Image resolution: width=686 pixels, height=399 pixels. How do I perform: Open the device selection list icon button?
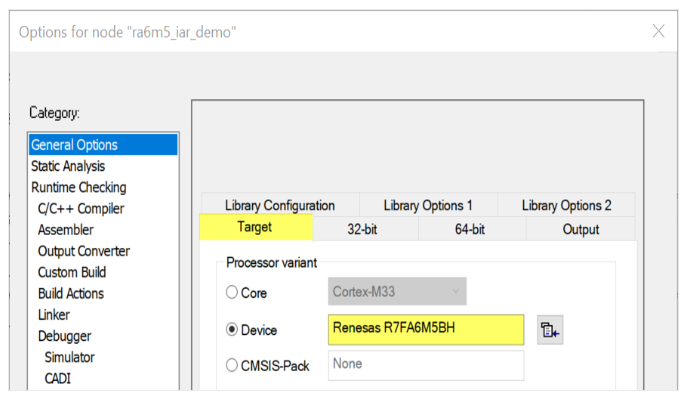(x=550, y=330)
